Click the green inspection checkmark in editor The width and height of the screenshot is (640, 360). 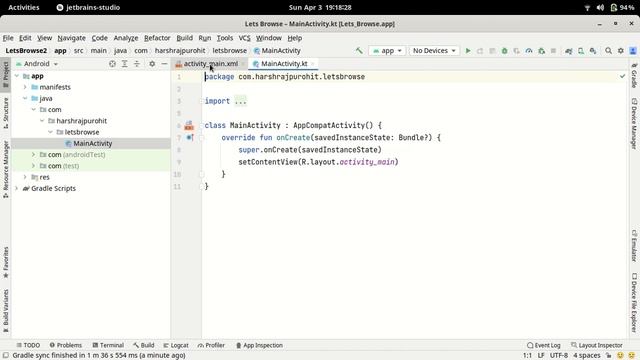click(x=622, y=76)
